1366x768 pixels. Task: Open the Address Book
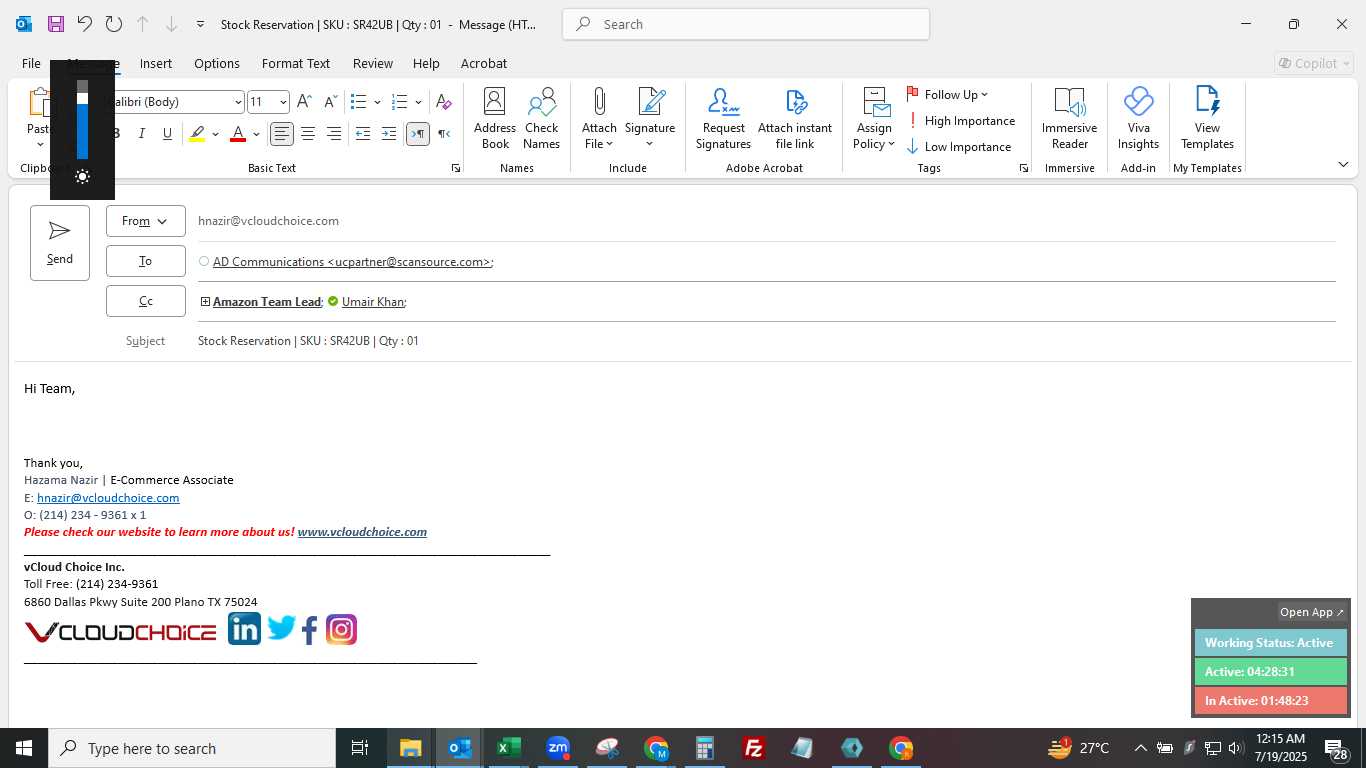(495, 118)
